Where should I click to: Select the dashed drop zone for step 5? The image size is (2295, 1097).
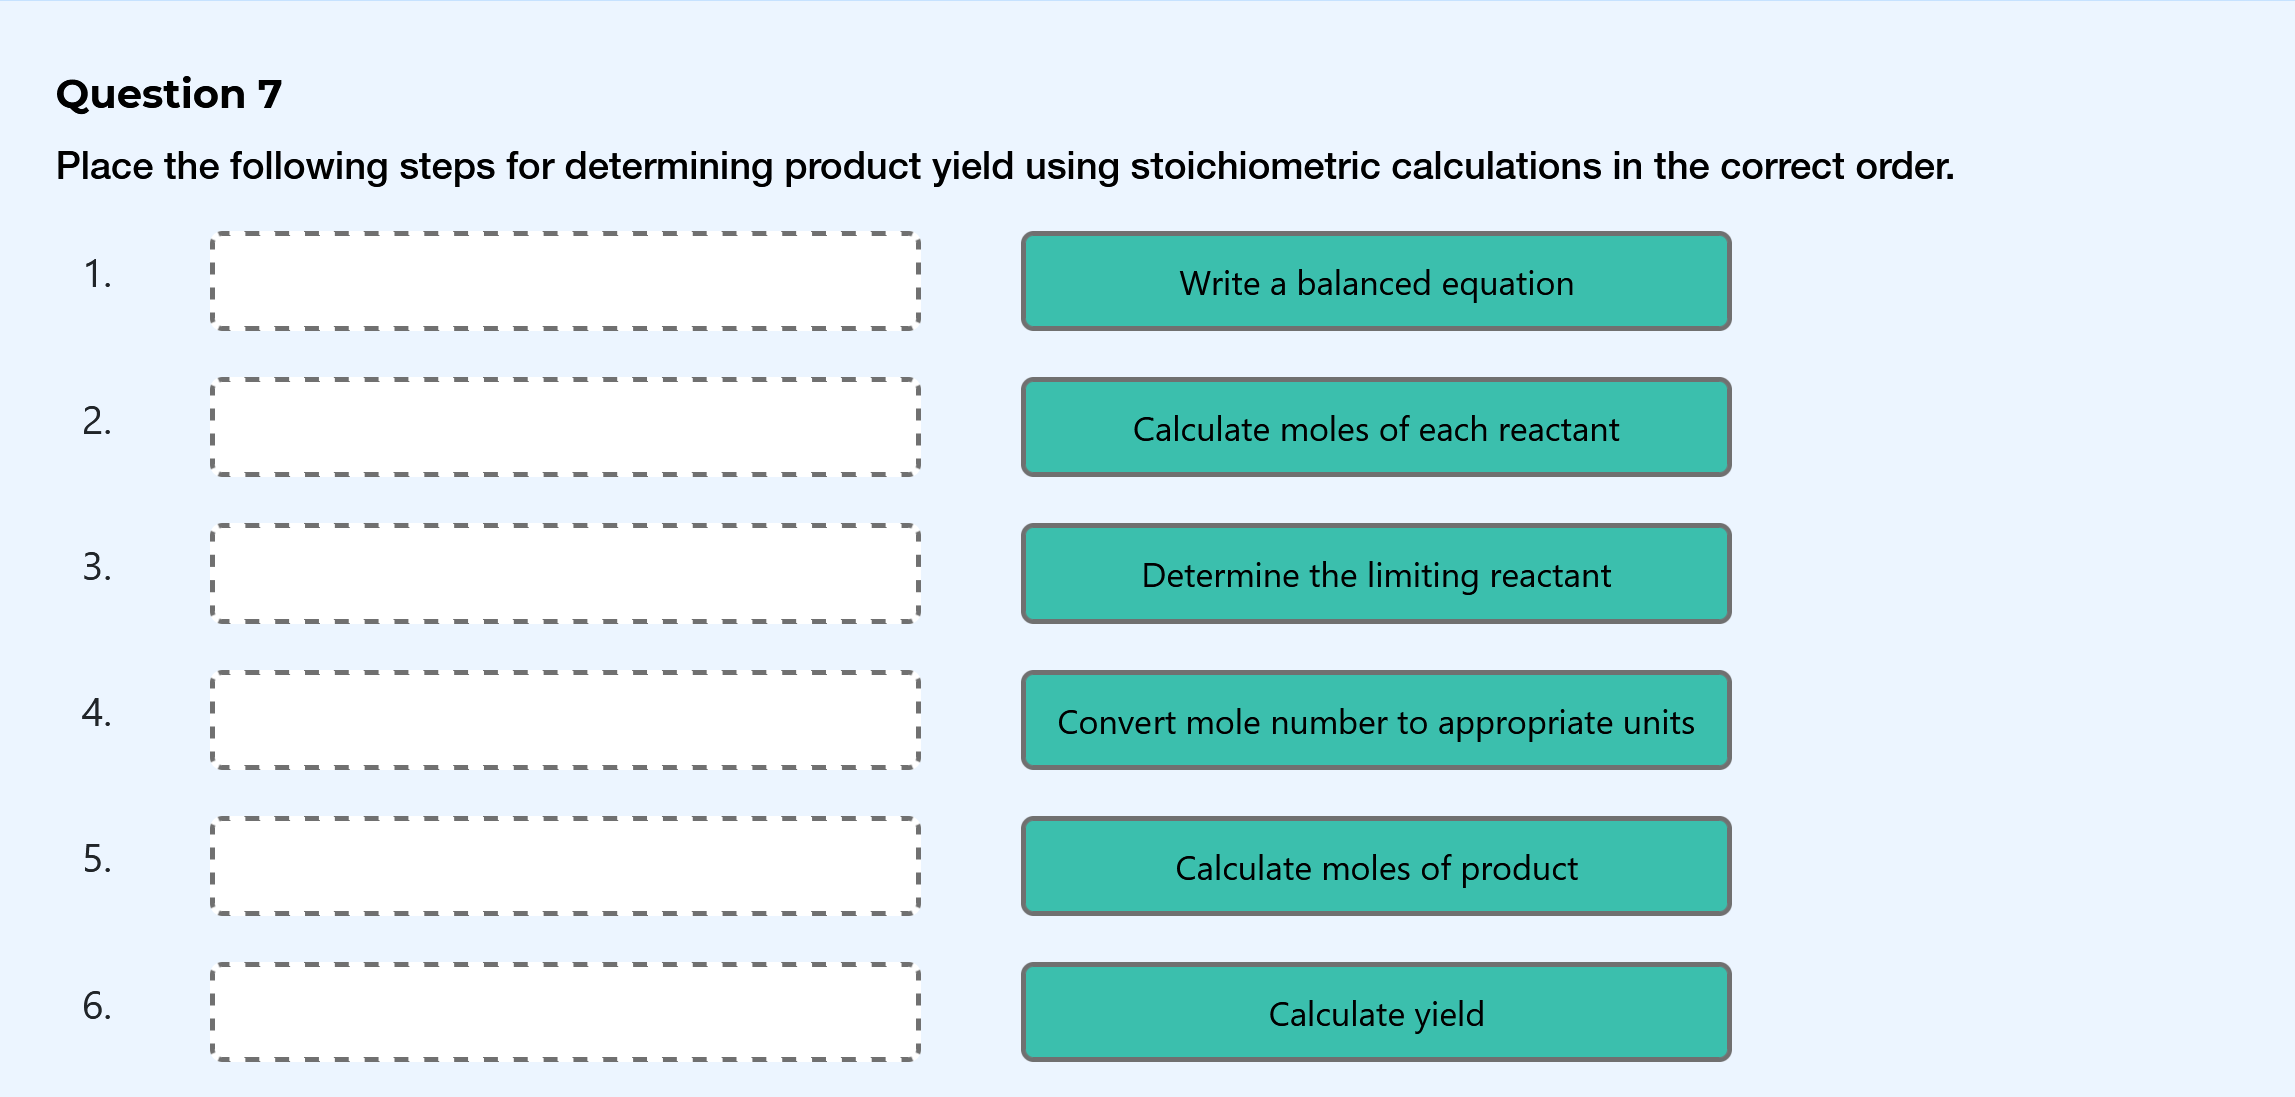click(565, 867)
